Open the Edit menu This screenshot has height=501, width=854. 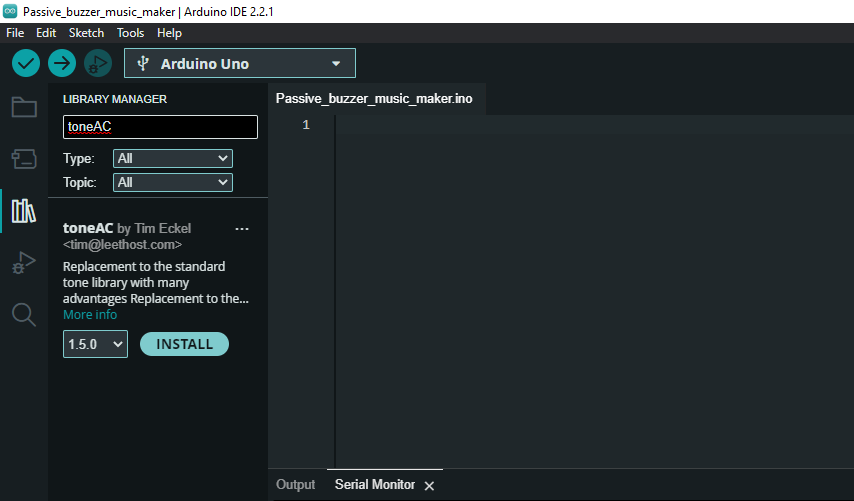tap(46, 33)
